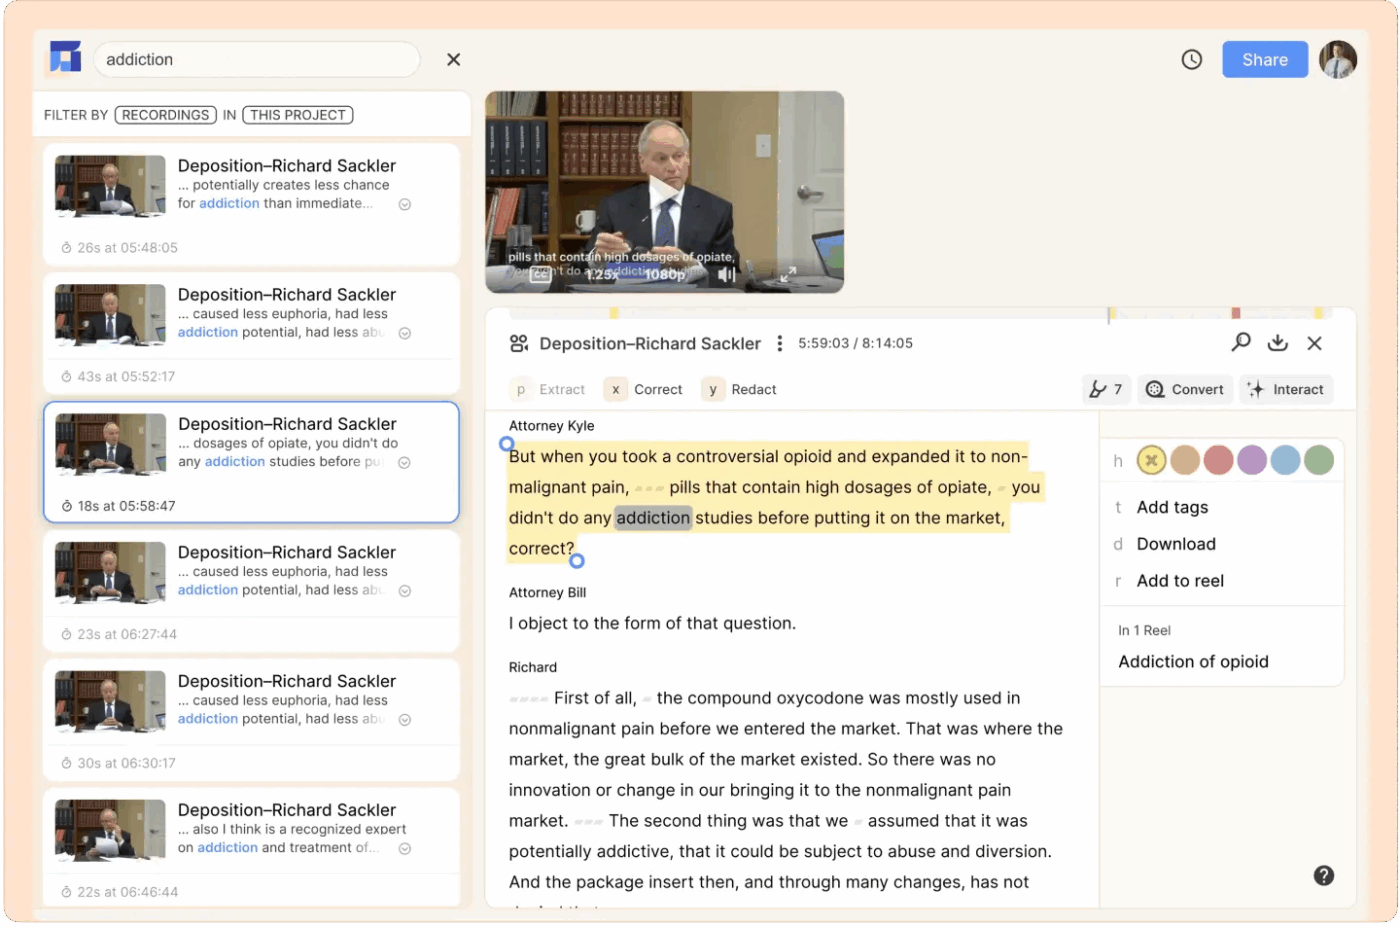Screen dimensions: 1400x928
Task: Open the user profile avatar
Action: [x=1337, y=60]
